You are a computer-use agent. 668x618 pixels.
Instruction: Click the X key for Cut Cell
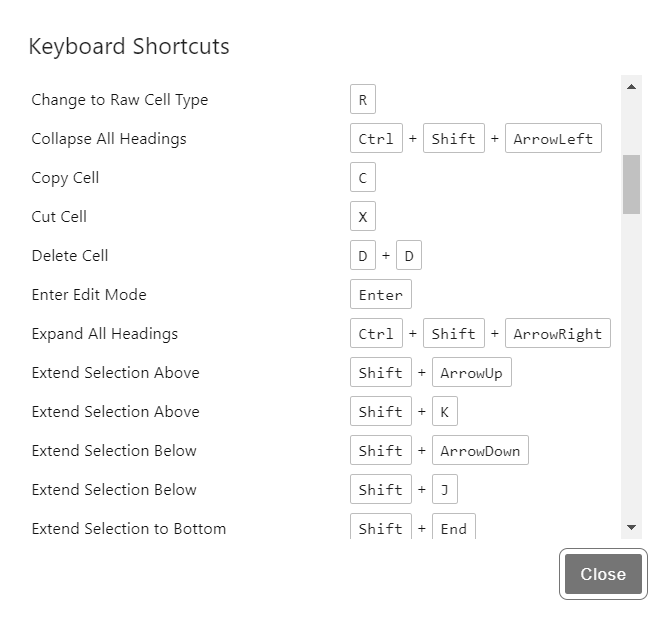coord(362,217)
